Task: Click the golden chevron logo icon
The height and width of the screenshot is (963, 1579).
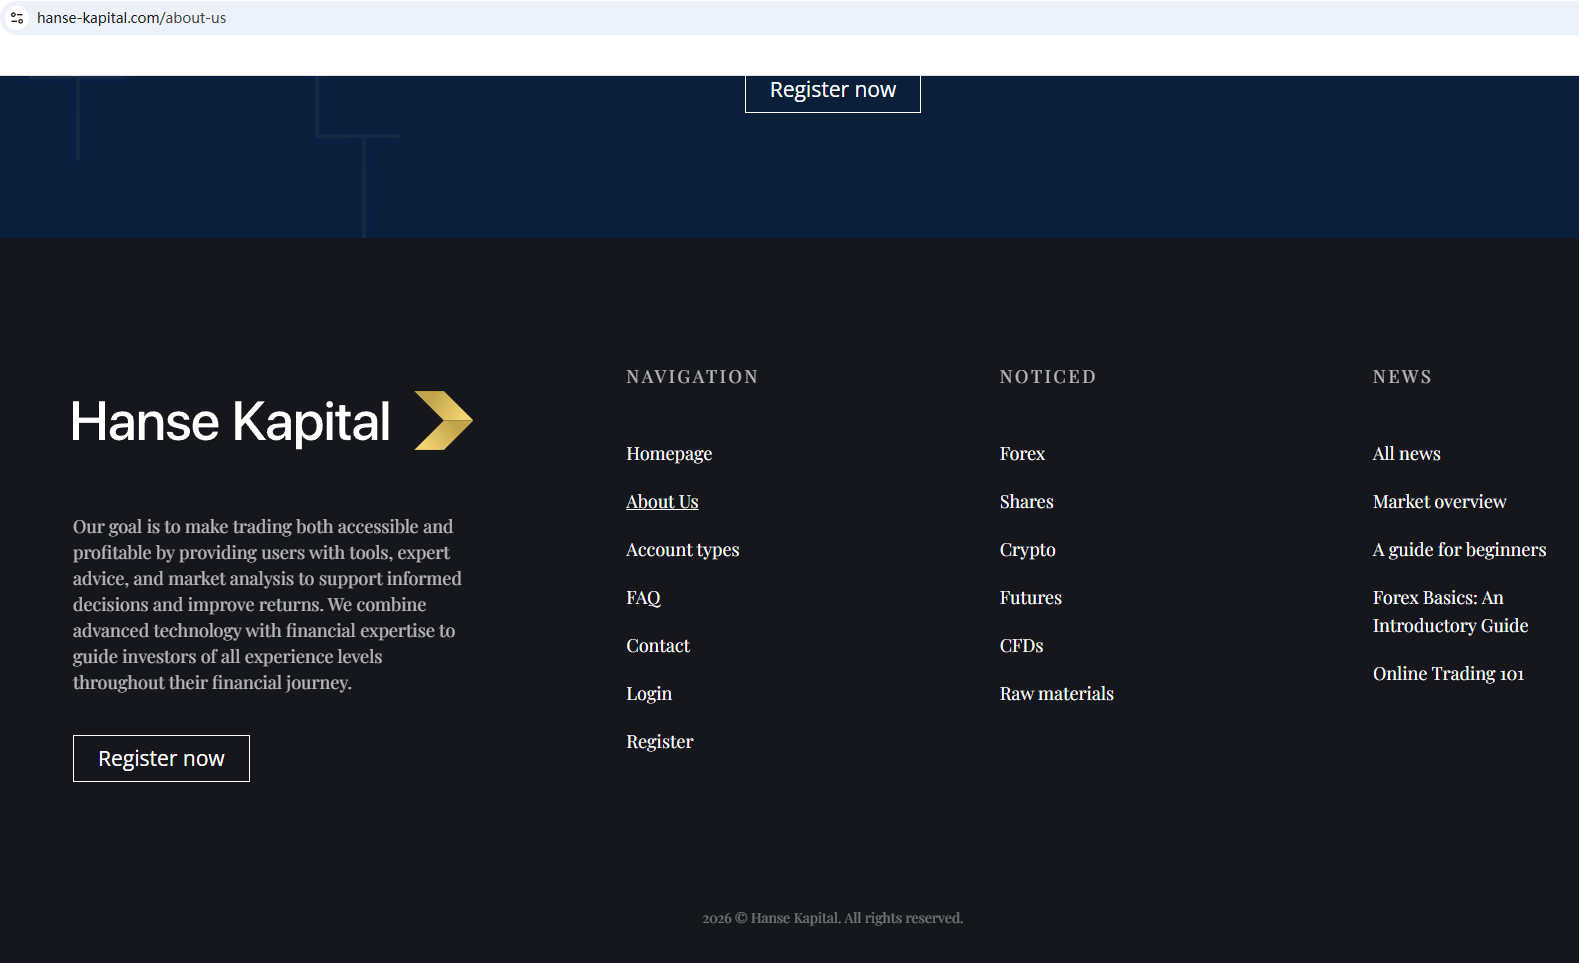Action: pos(444,420)
